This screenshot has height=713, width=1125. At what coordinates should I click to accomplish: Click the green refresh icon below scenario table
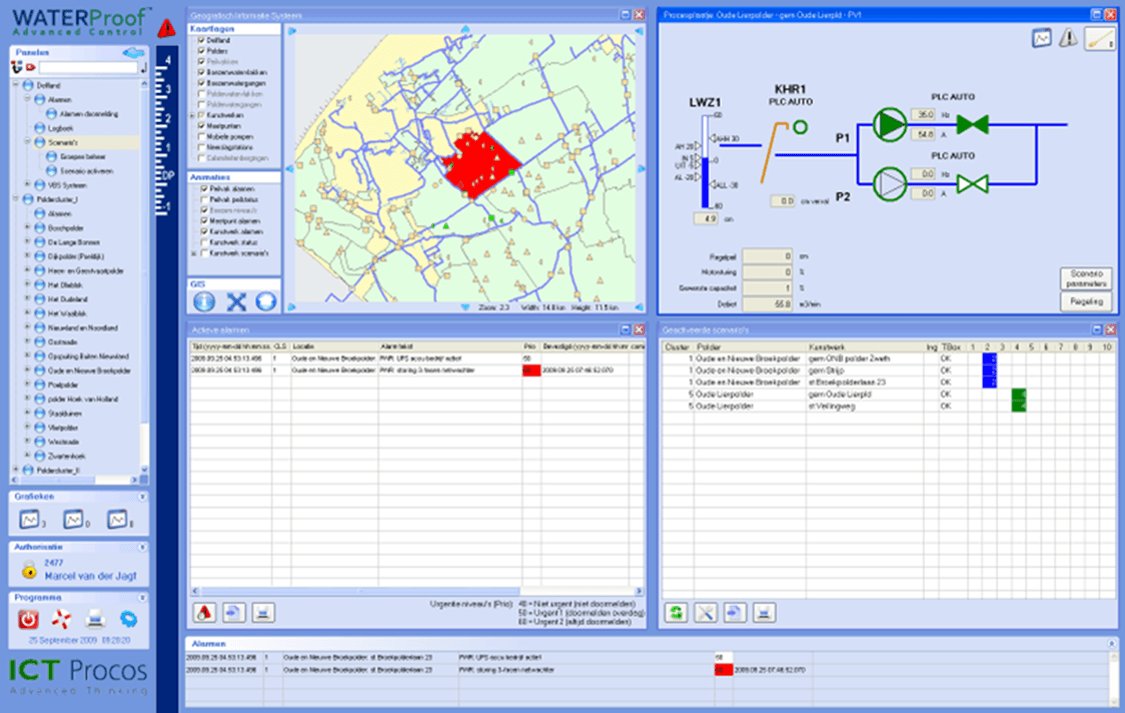pos(676,613)
